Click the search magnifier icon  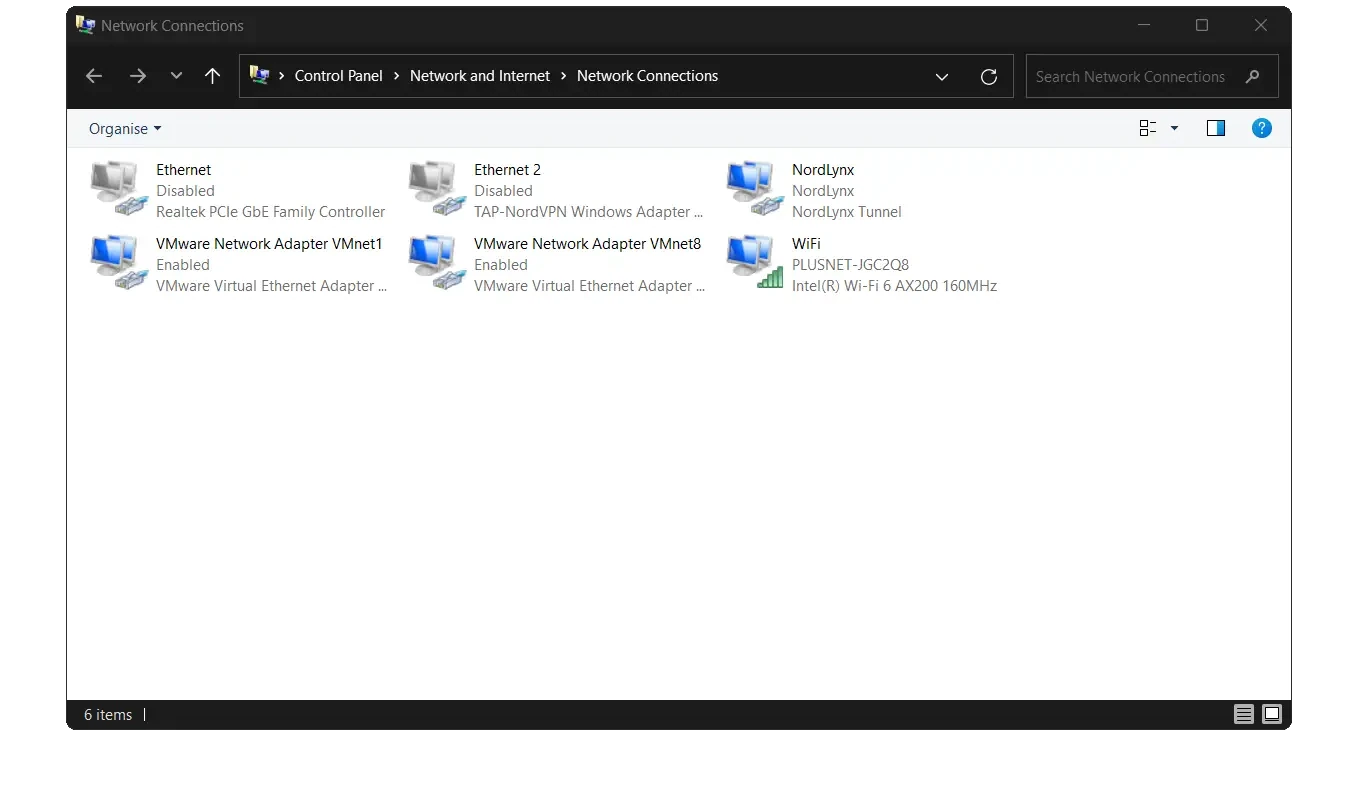[x=1252, y=76]
